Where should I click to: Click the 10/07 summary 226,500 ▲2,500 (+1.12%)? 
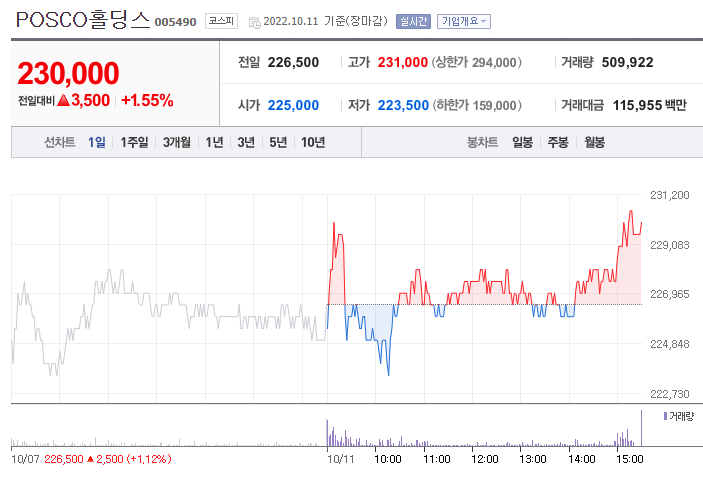coord(108,459)
